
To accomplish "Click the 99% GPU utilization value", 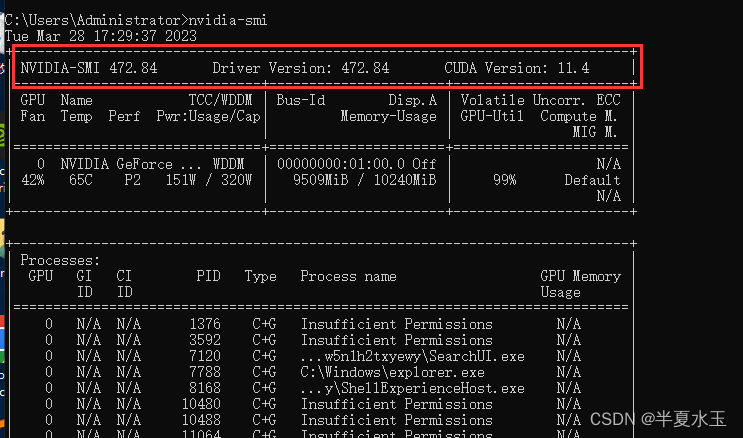I will click(x=504, y=180).
